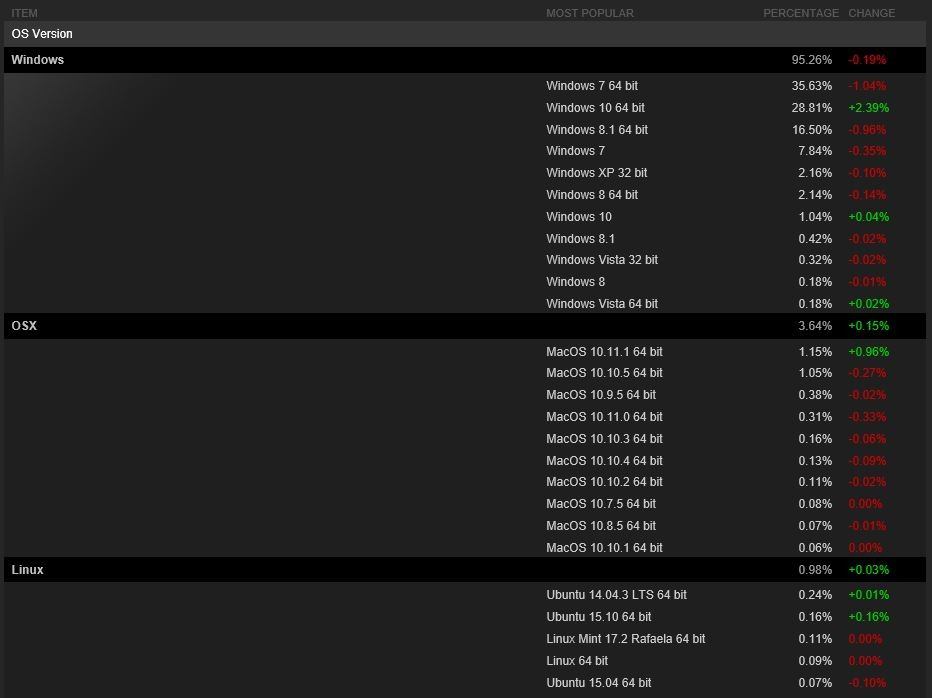Click the Windows Vista 64 bit entry

(x=602, y=304)
